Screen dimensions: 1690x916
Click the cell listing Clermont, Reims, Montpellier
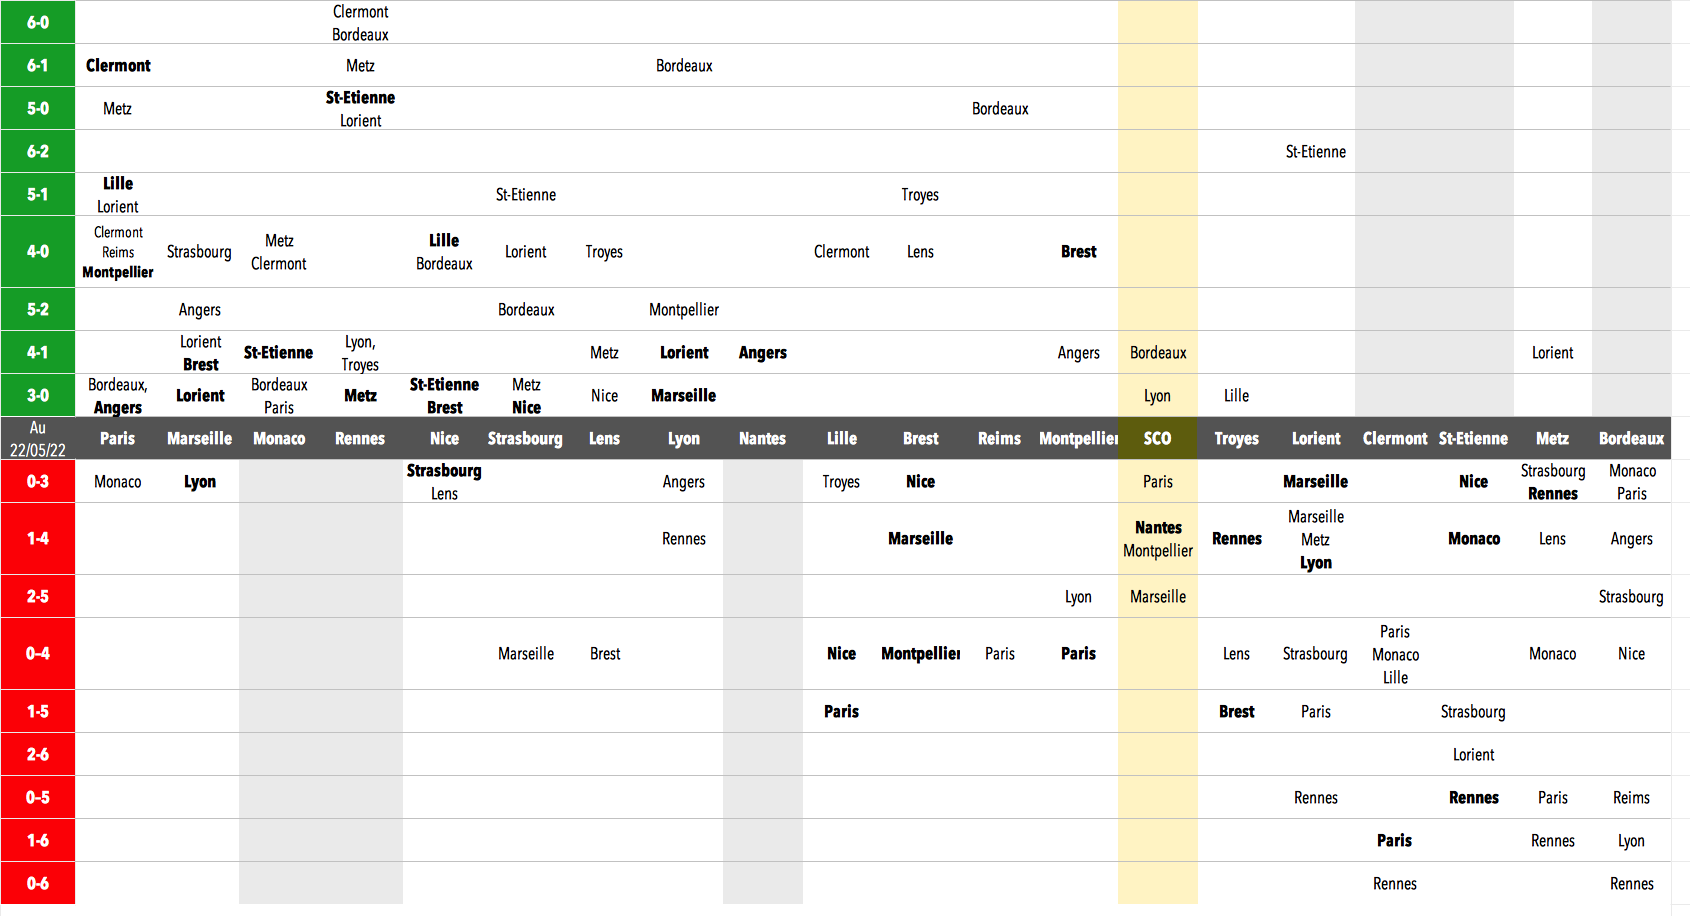coord(118,252)
